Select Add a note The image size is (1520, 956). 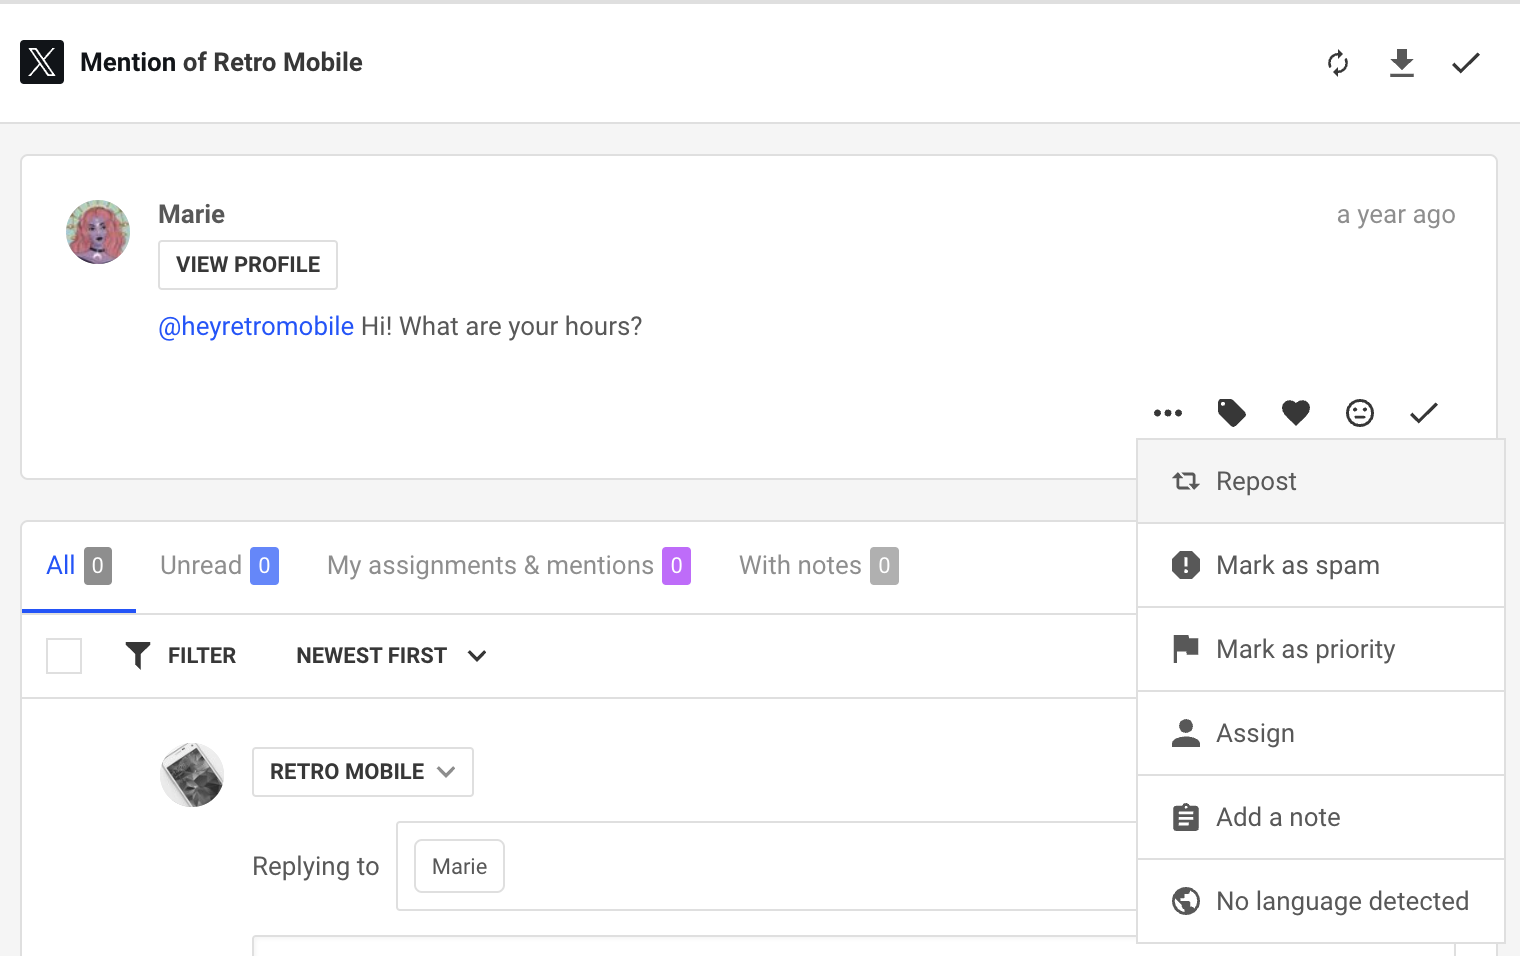coord(1321,817)
